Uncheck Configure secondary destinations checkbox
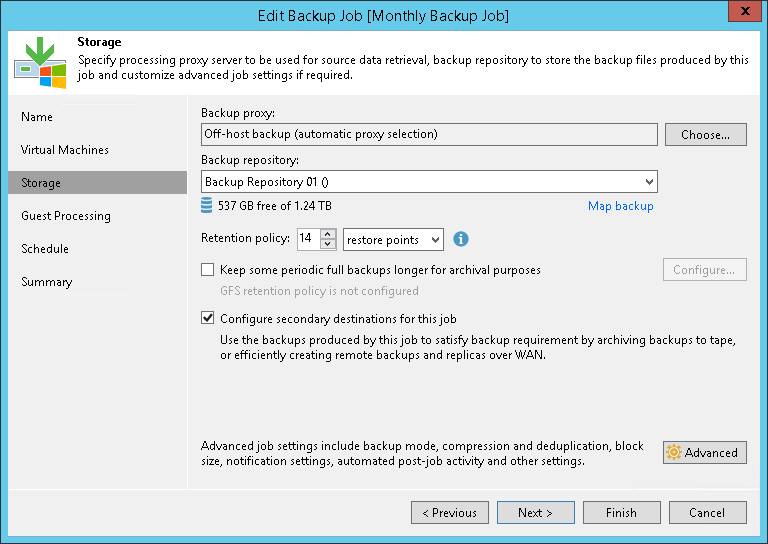 tap(208, 319)
